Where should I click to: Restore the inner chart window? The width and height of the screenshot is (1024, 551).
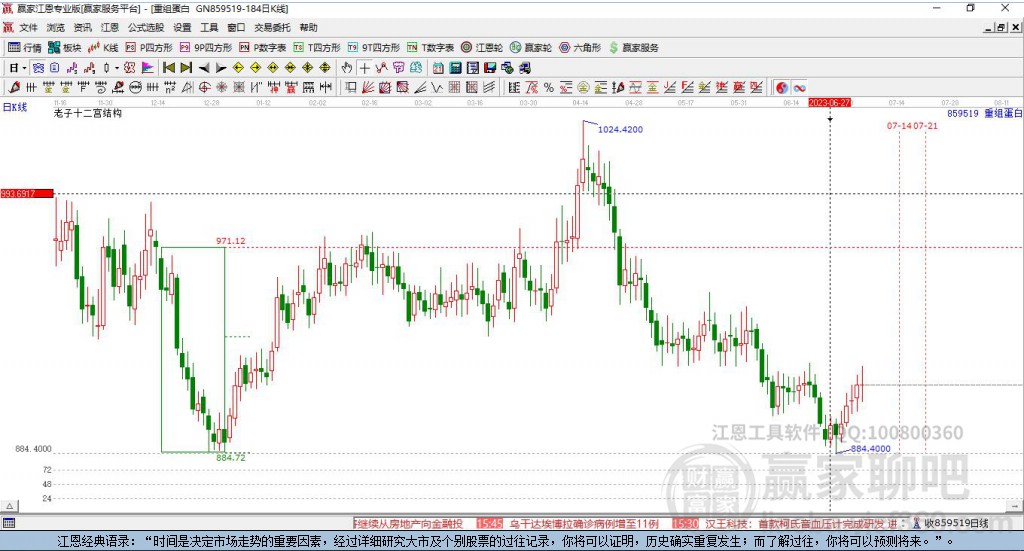coord(1001,27)
